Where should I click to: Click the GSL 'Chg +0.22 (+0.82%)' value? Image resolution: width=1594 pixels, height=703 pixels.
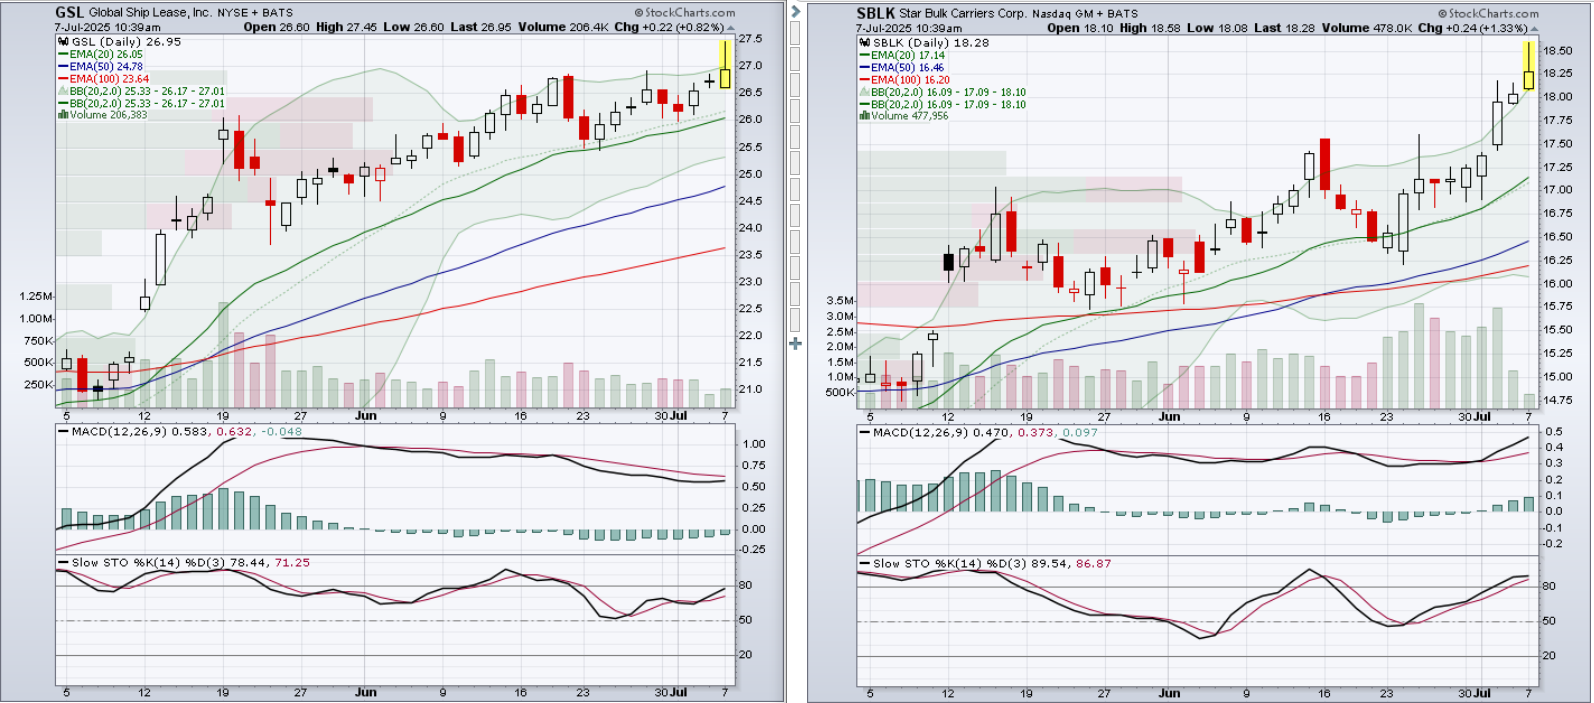tap(669, 27)
